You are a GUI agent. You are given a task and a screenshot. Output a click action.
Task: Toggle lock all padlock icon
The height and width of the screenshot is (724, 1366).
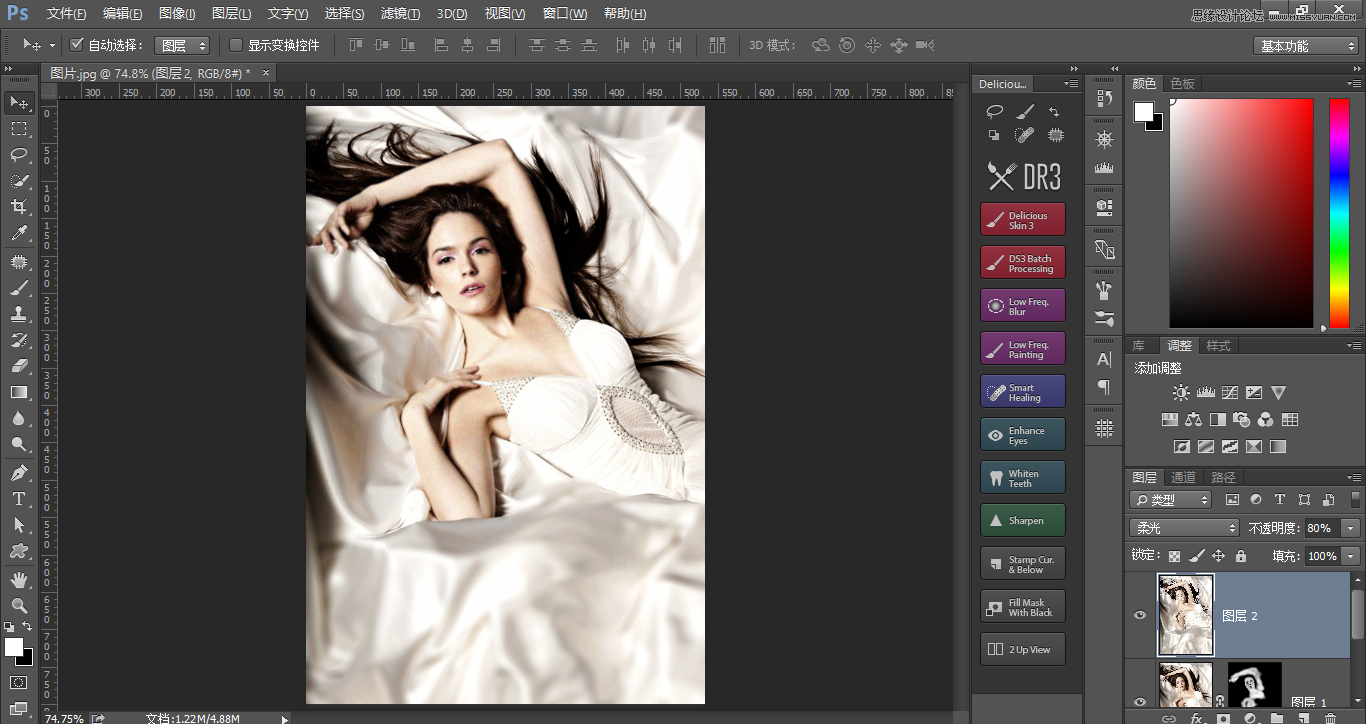tap(1241, 556)
